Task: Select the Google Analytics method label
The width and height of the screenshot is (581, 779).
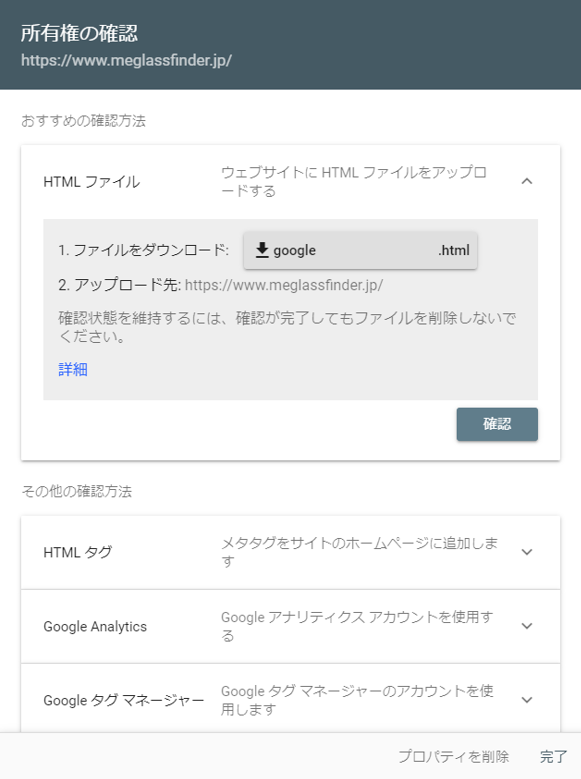Action: click(95, 626)
